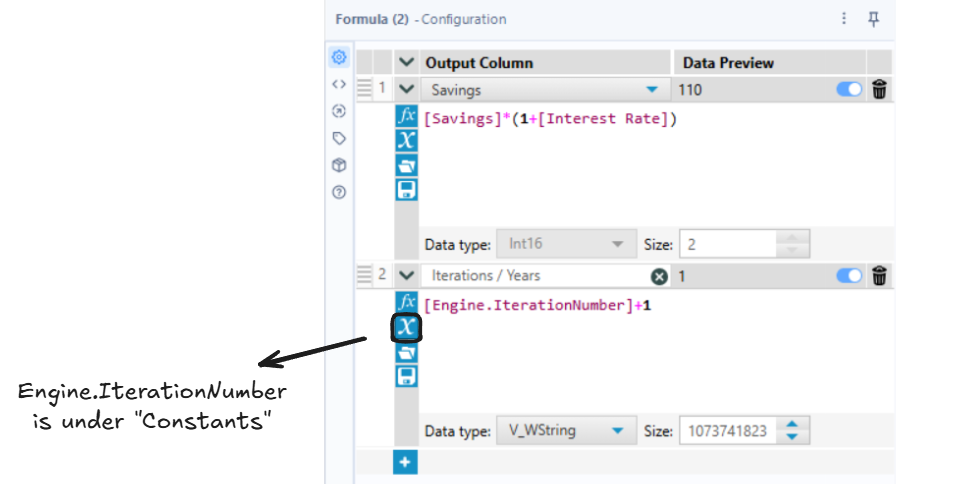Open the fx functions list for Savings expression
Image resolution: width=957 pixels, height=484 pixels.
click(406, 115)
